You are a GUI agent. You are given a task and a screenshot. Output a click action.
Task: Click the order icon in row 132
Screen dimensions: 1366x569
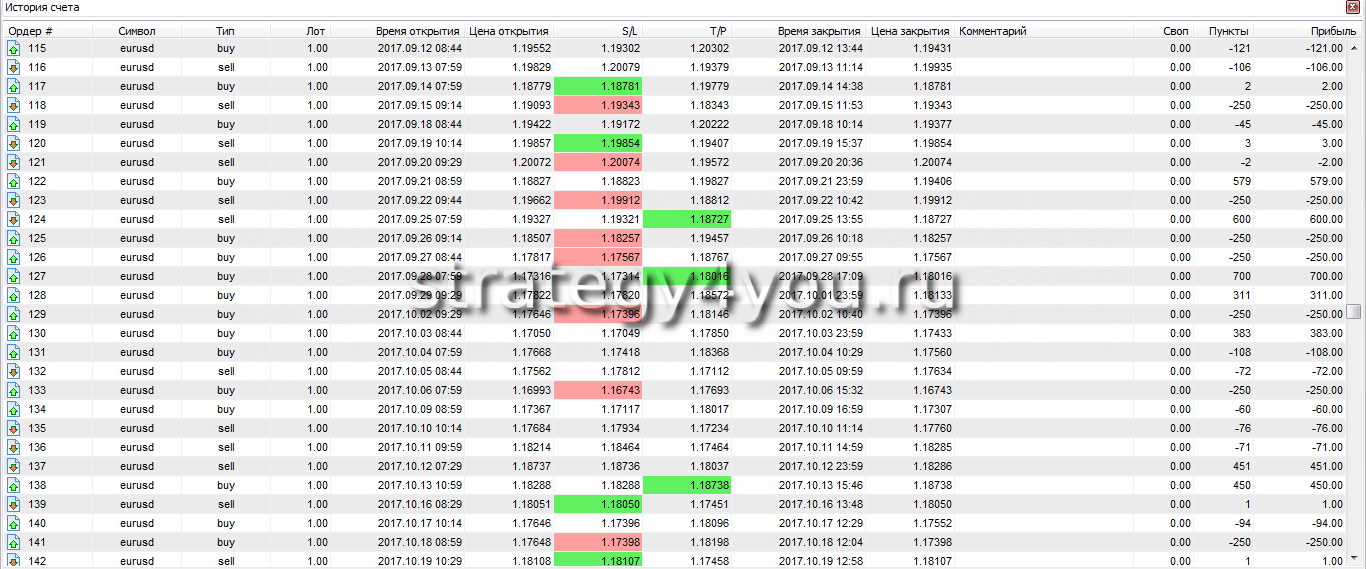pyautogui.click(x=14, y=371)
